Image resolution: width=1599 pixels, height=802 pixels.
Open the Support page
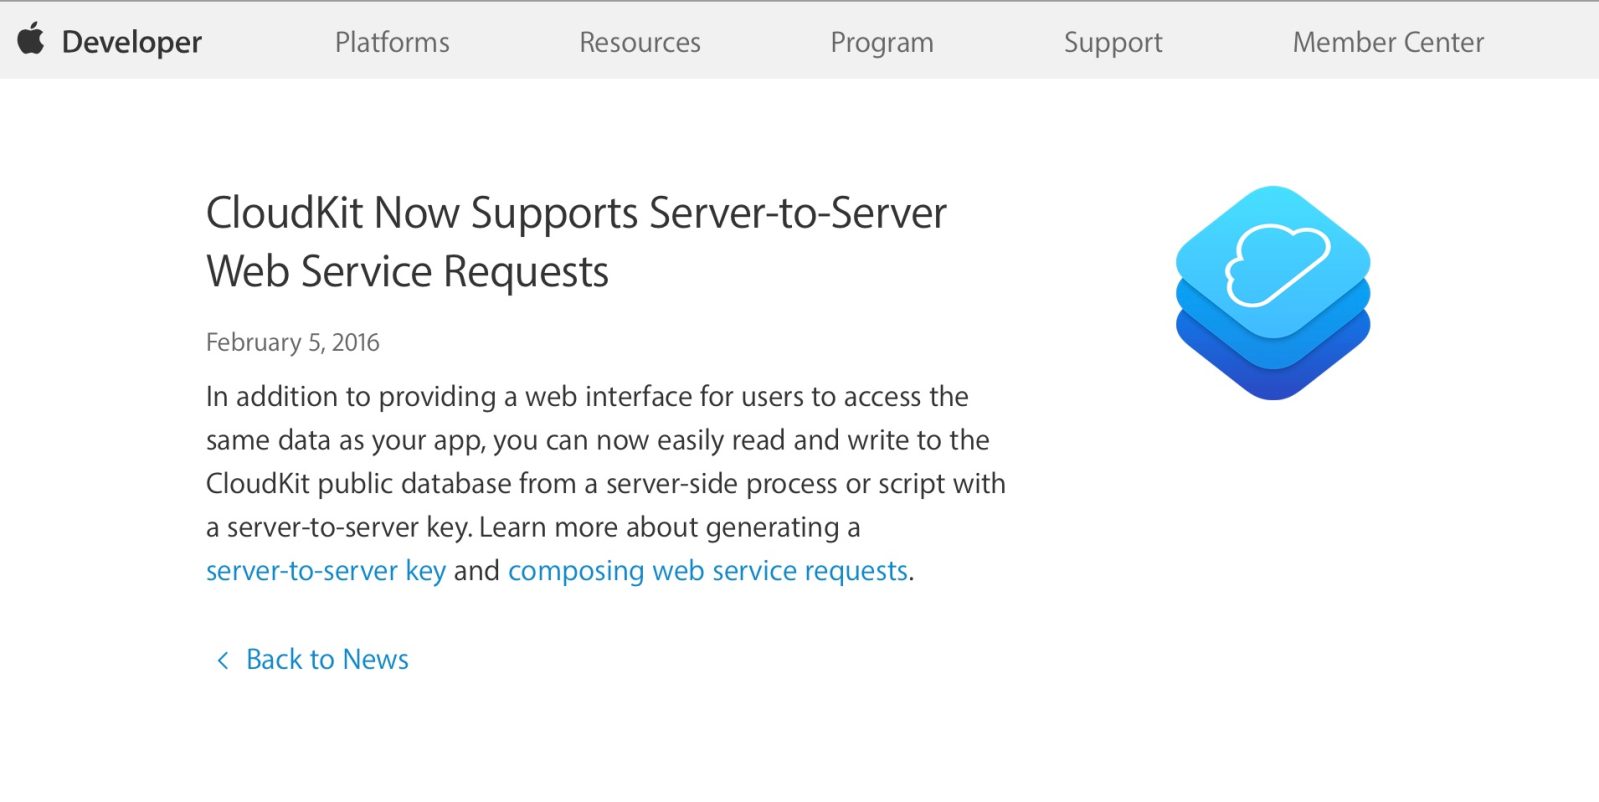1113,42
